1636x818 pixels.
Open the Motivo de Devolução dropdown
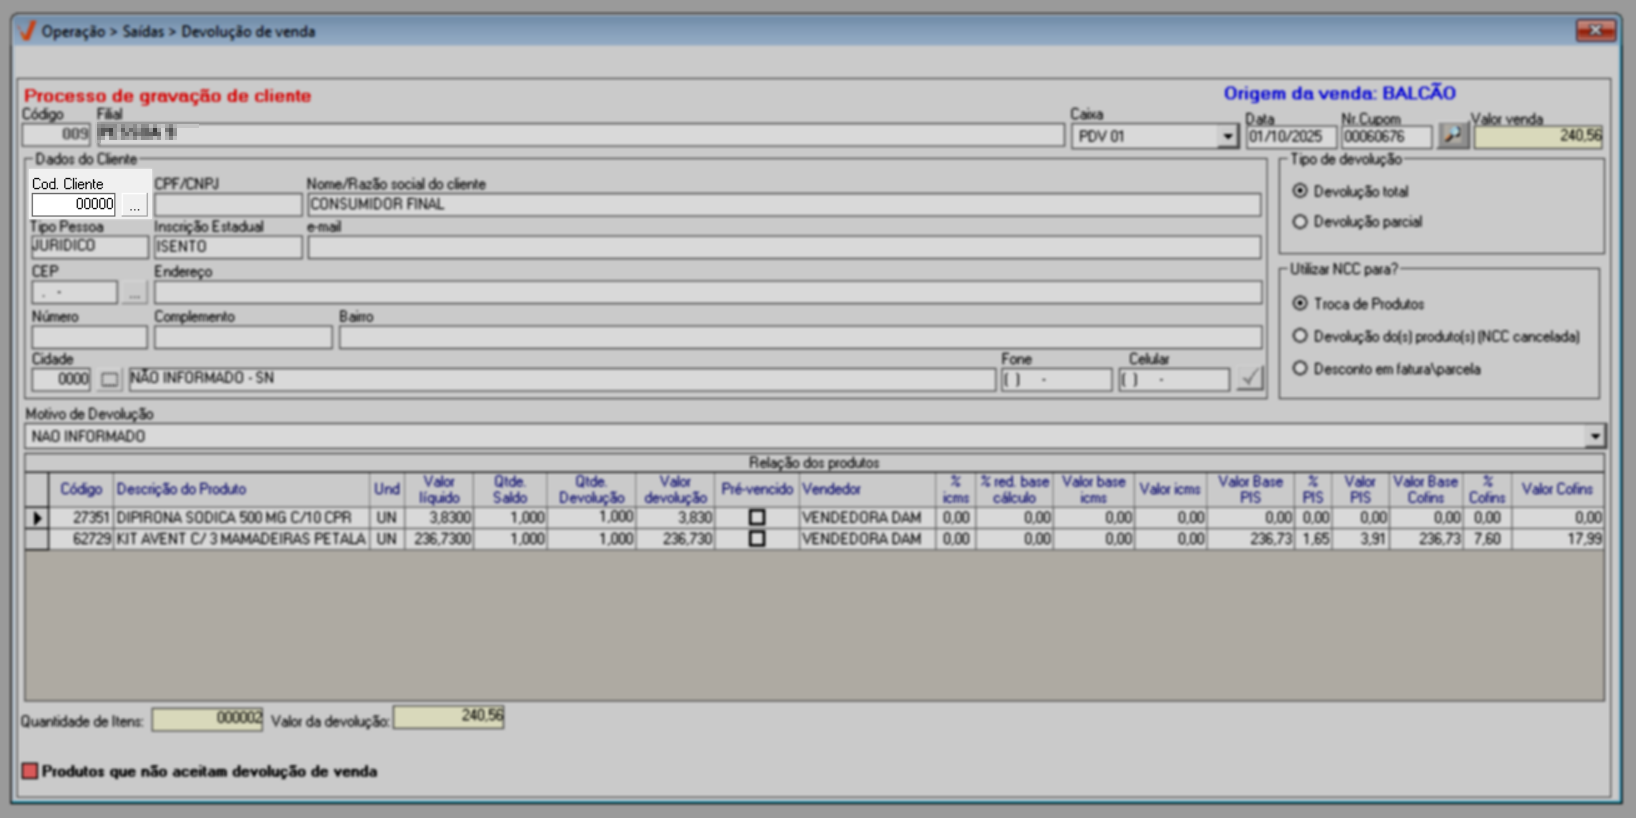pos(1594,436)
